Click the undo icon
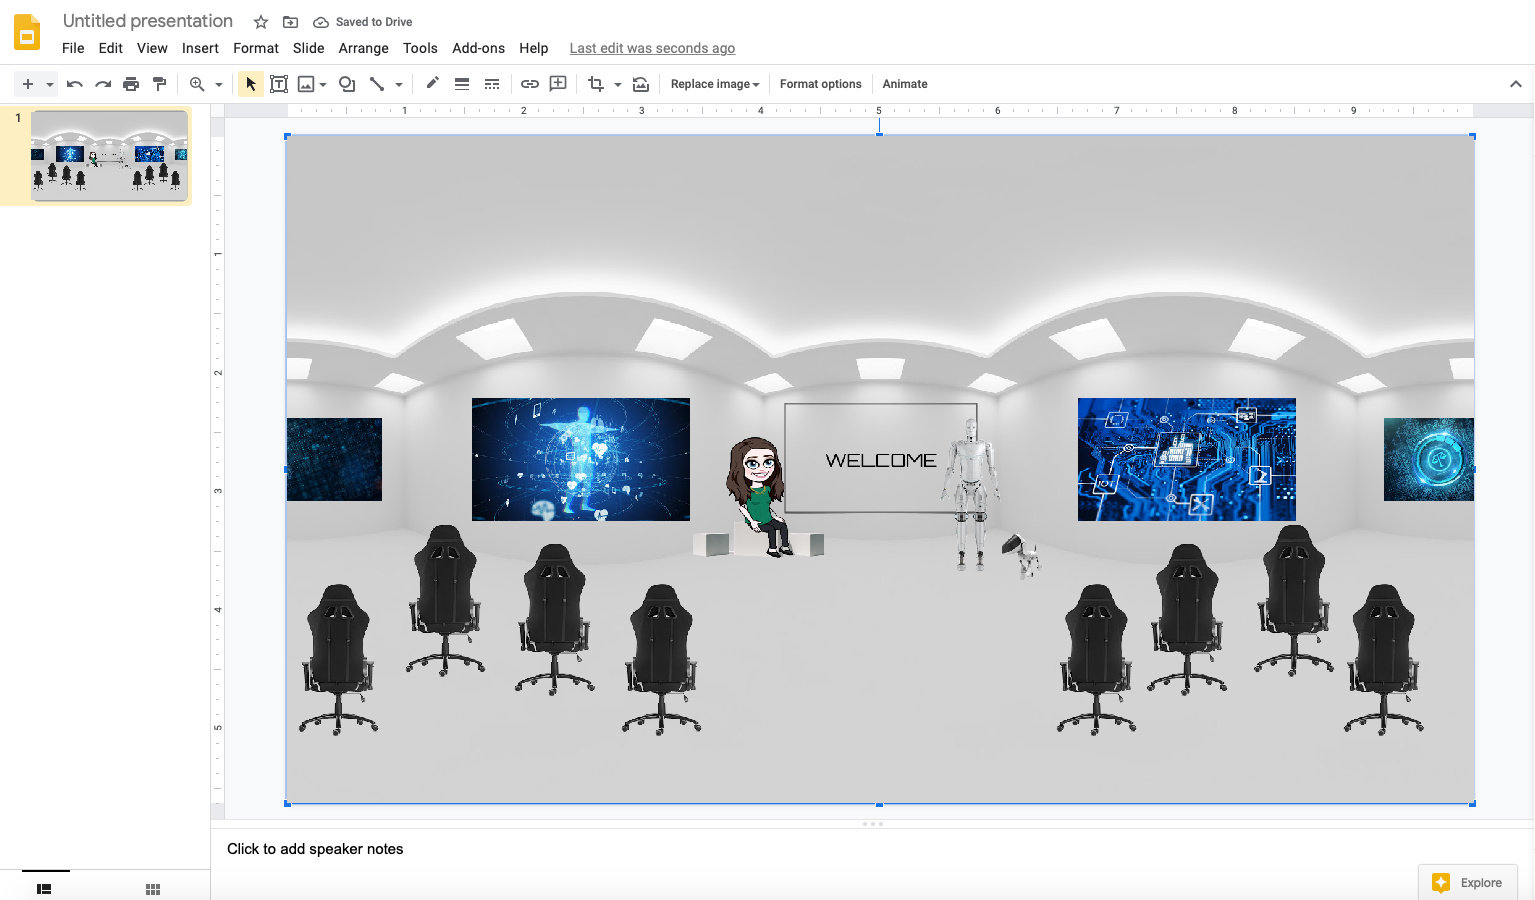This screenshot has height=900, width=1535. coord(74,83)
